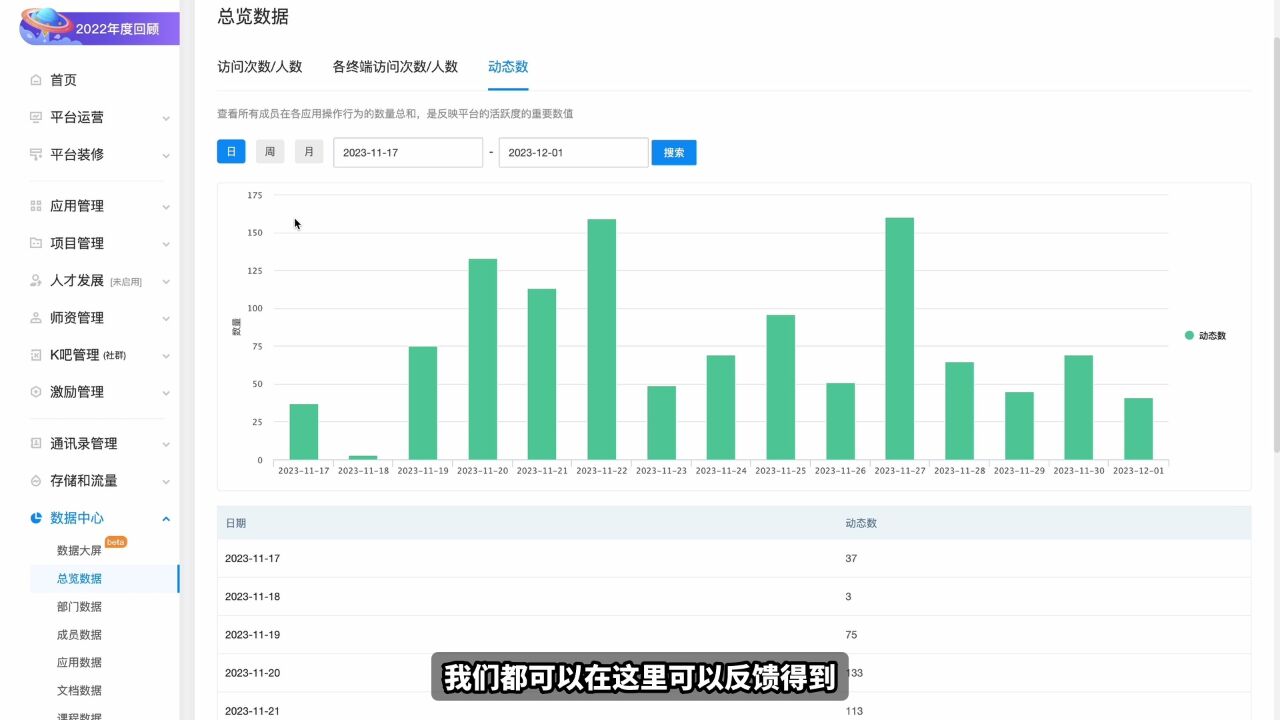The image size is (1280, 720).
Task: Open 总览数据 submenu item
Action: pos(79,578)
